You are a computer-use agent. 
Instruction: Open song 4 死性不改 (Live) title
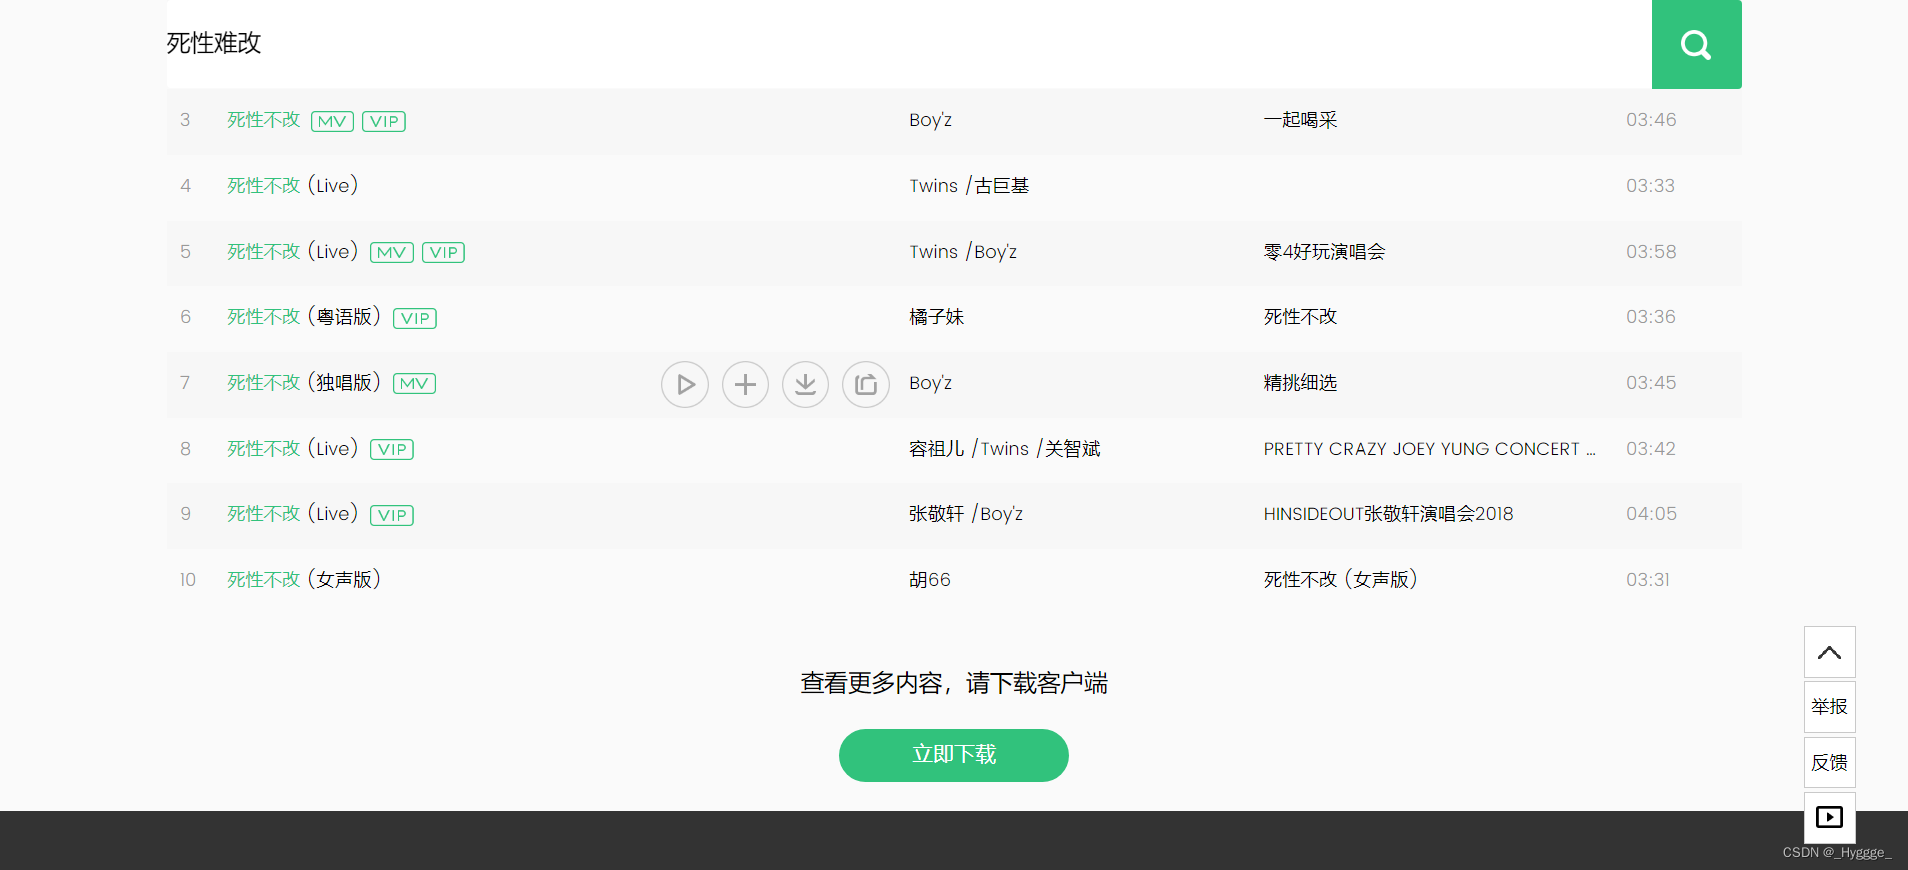(292, 186)
